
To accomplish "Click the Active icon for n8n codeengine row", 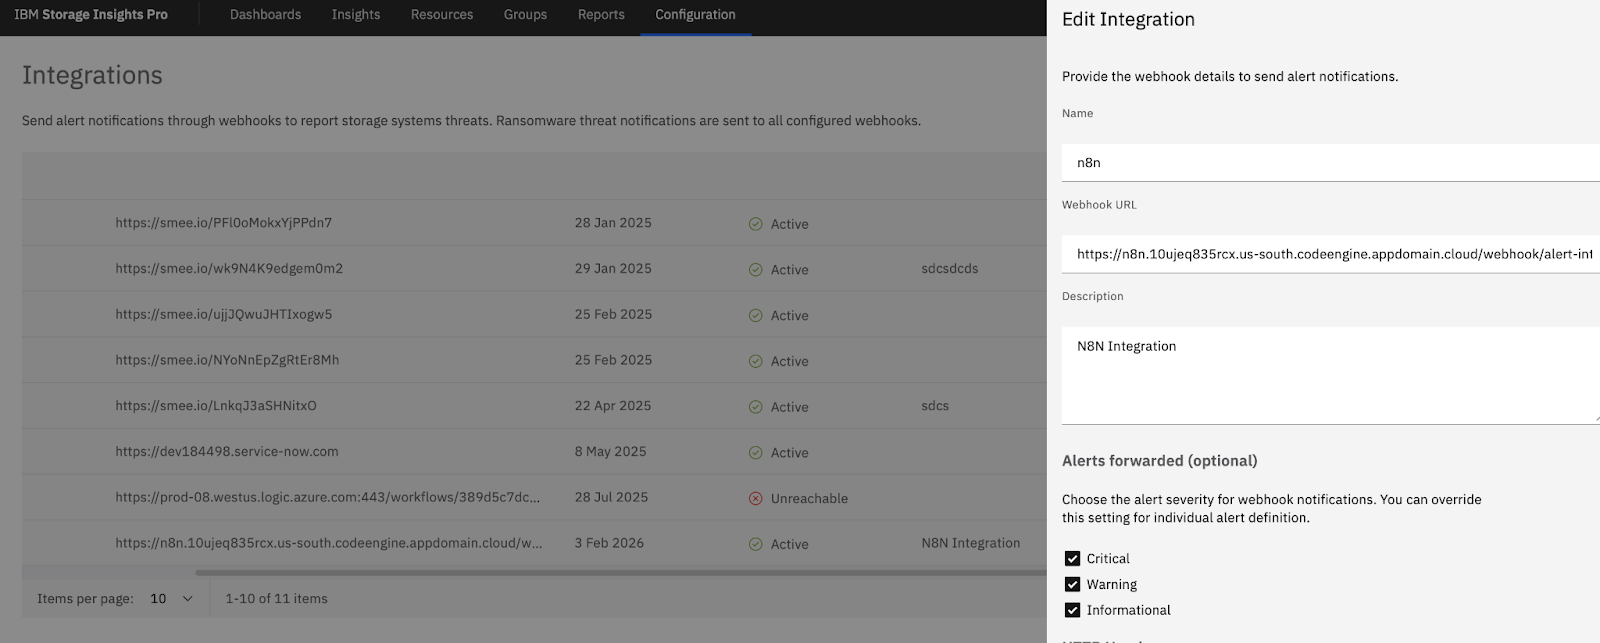I will click(756, 544).
